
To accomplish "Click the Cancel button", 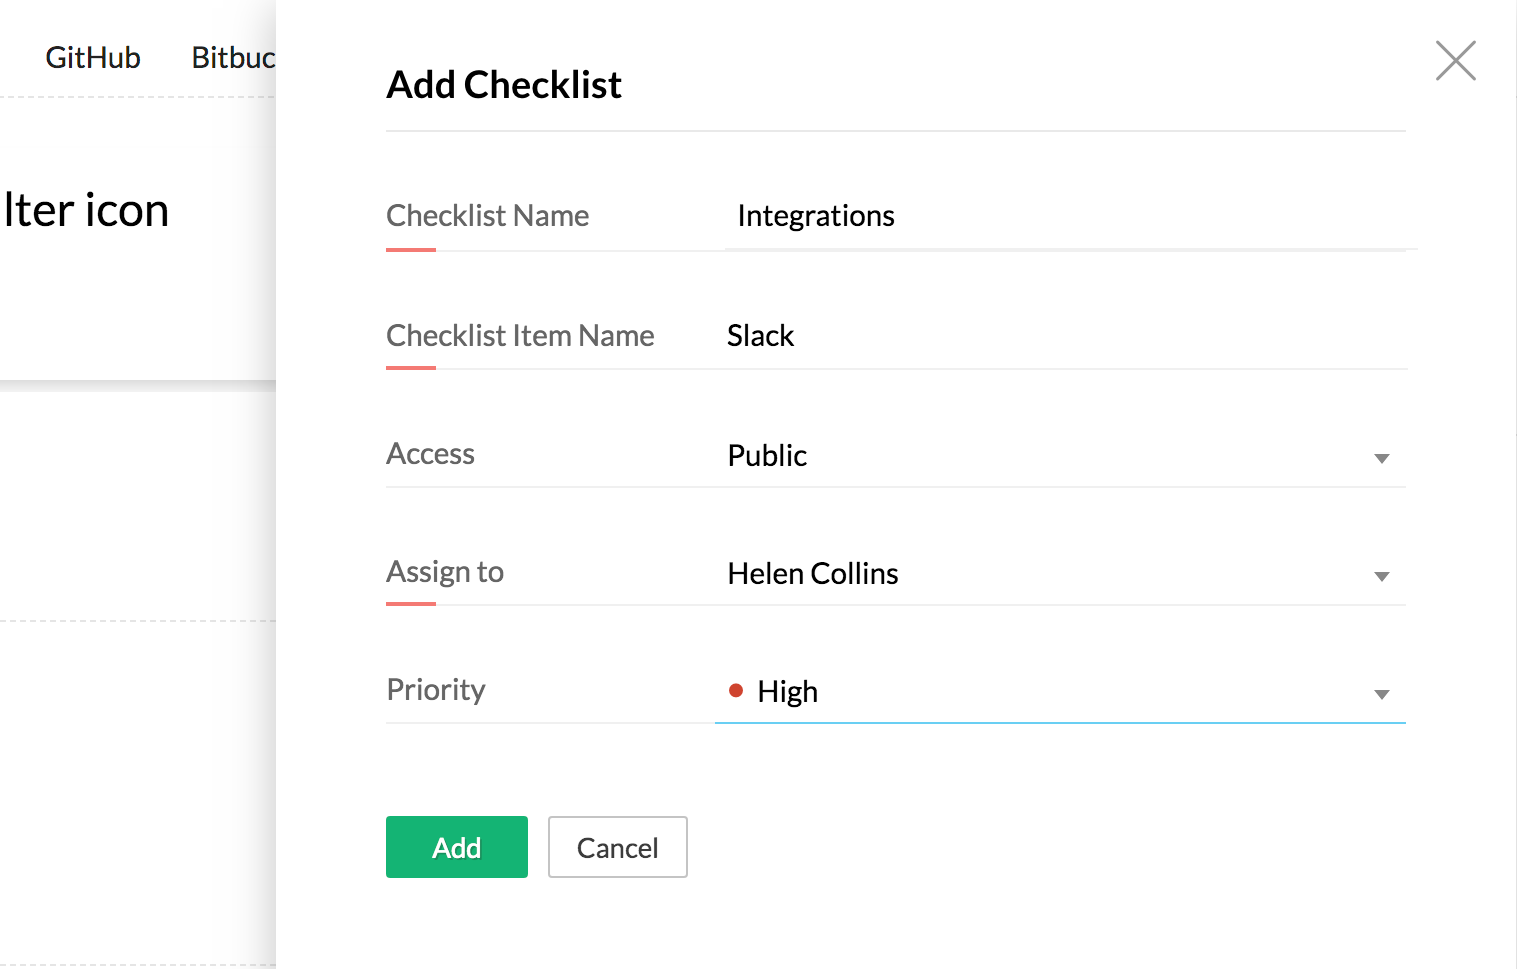I will click(617, 848).
